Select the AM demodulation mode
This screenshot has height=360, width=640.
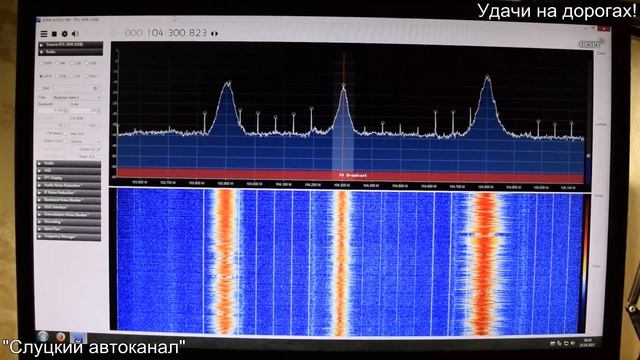[60, 63]
